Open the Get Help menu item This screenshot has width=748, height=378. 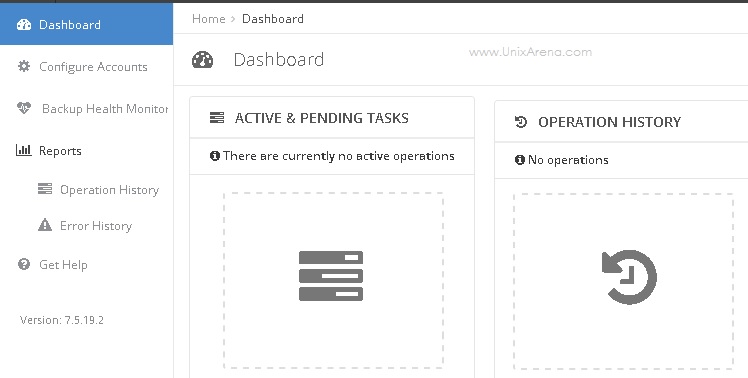63,264
